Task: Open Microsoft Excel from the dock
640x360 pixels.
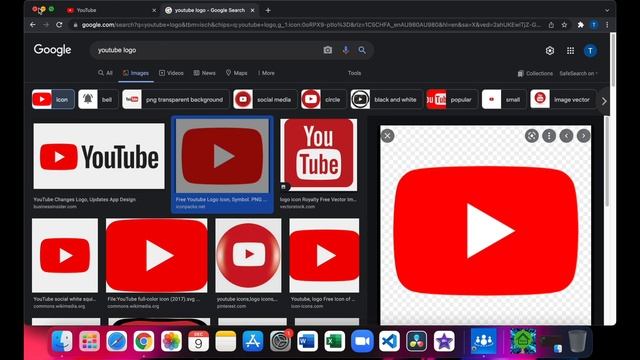Action: (335, 341)
